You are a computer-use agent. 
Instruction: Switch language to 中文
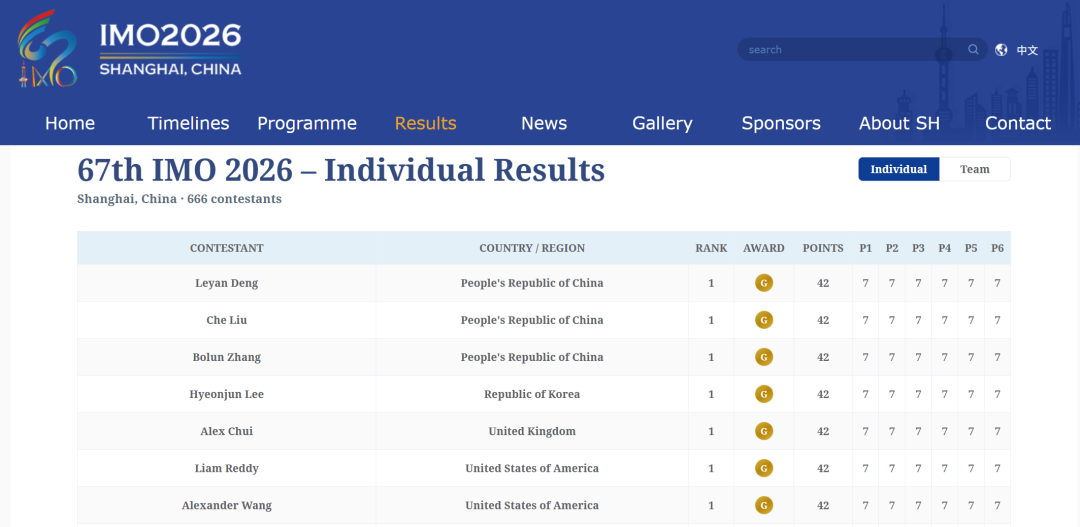(x=1028, y=50)
